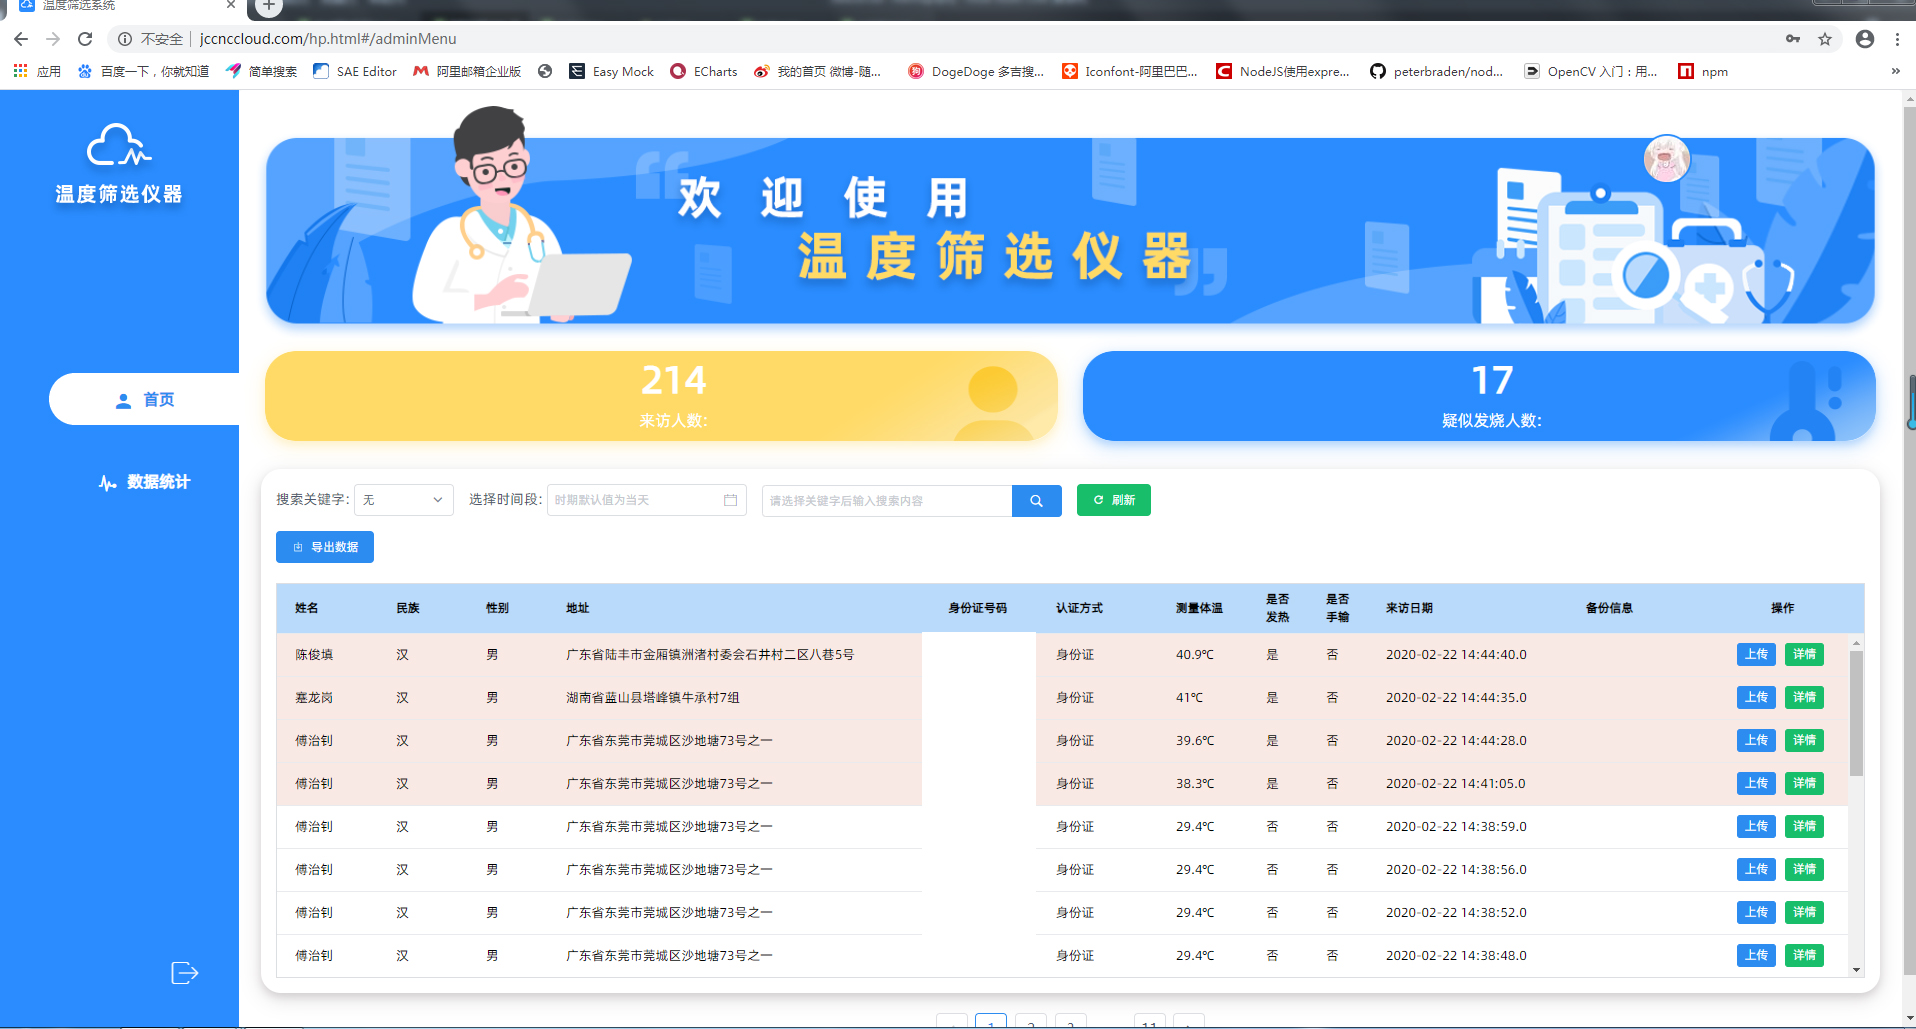Click 上传 for 陈俊填's record
The width and height of the screenshot is (1916, 1029).
click(1755, 655)
